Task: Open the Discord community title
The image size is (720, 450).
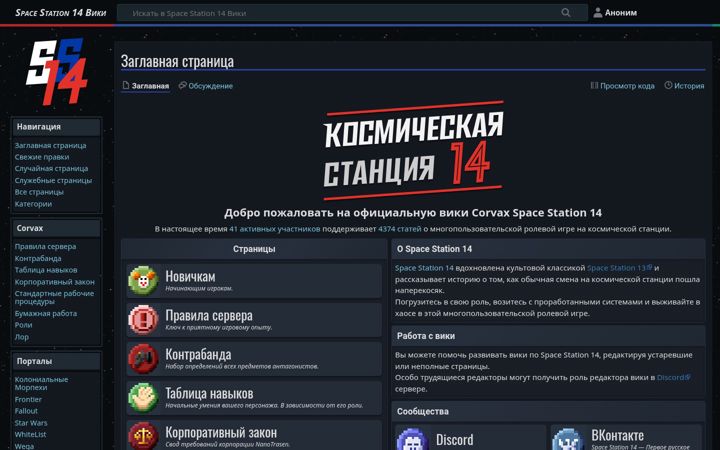Action: [455, 440]
